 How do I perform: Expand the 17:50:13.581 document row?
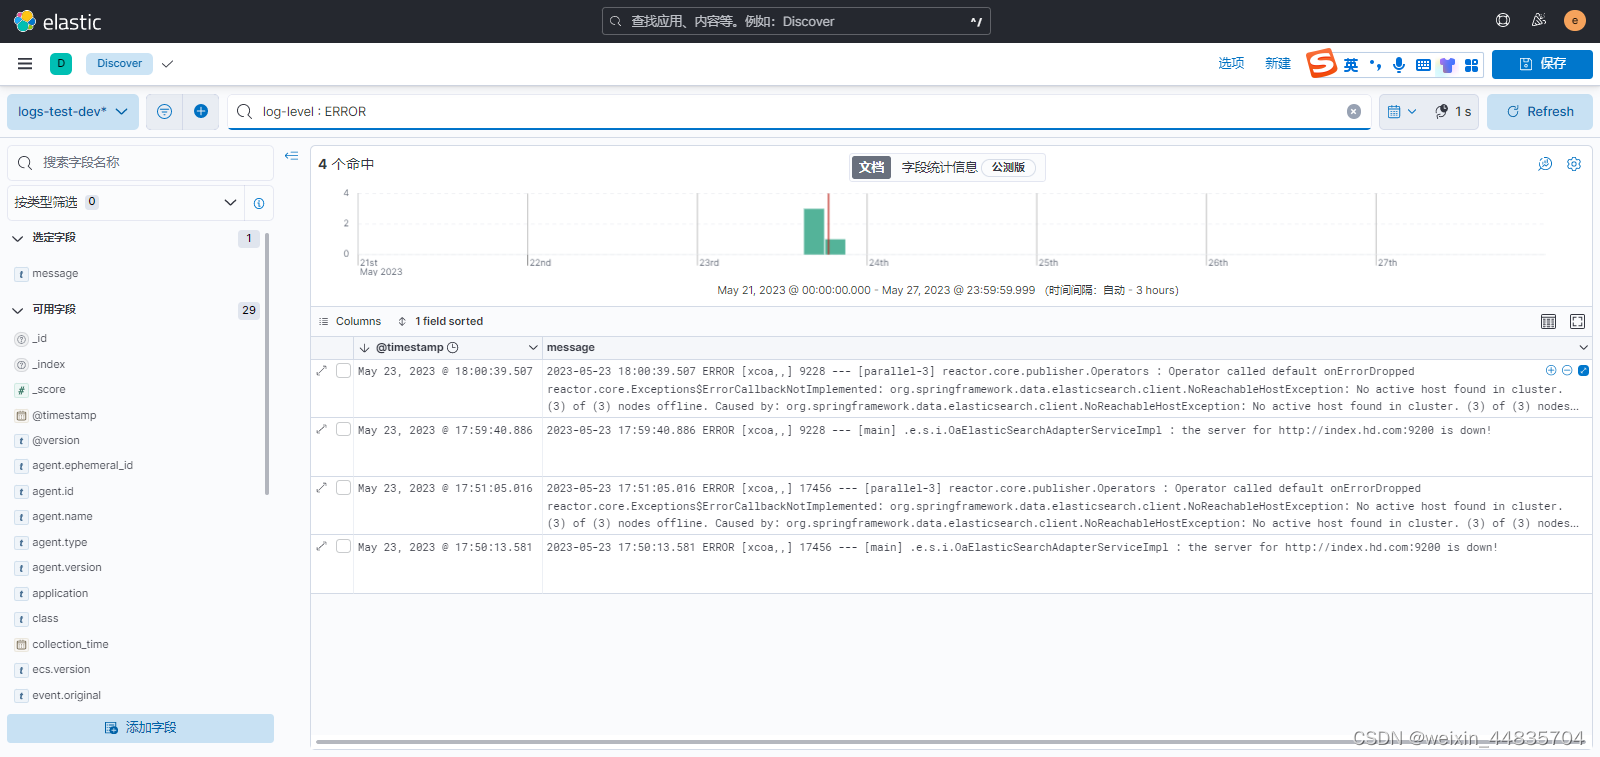click(x=321, y=546)
